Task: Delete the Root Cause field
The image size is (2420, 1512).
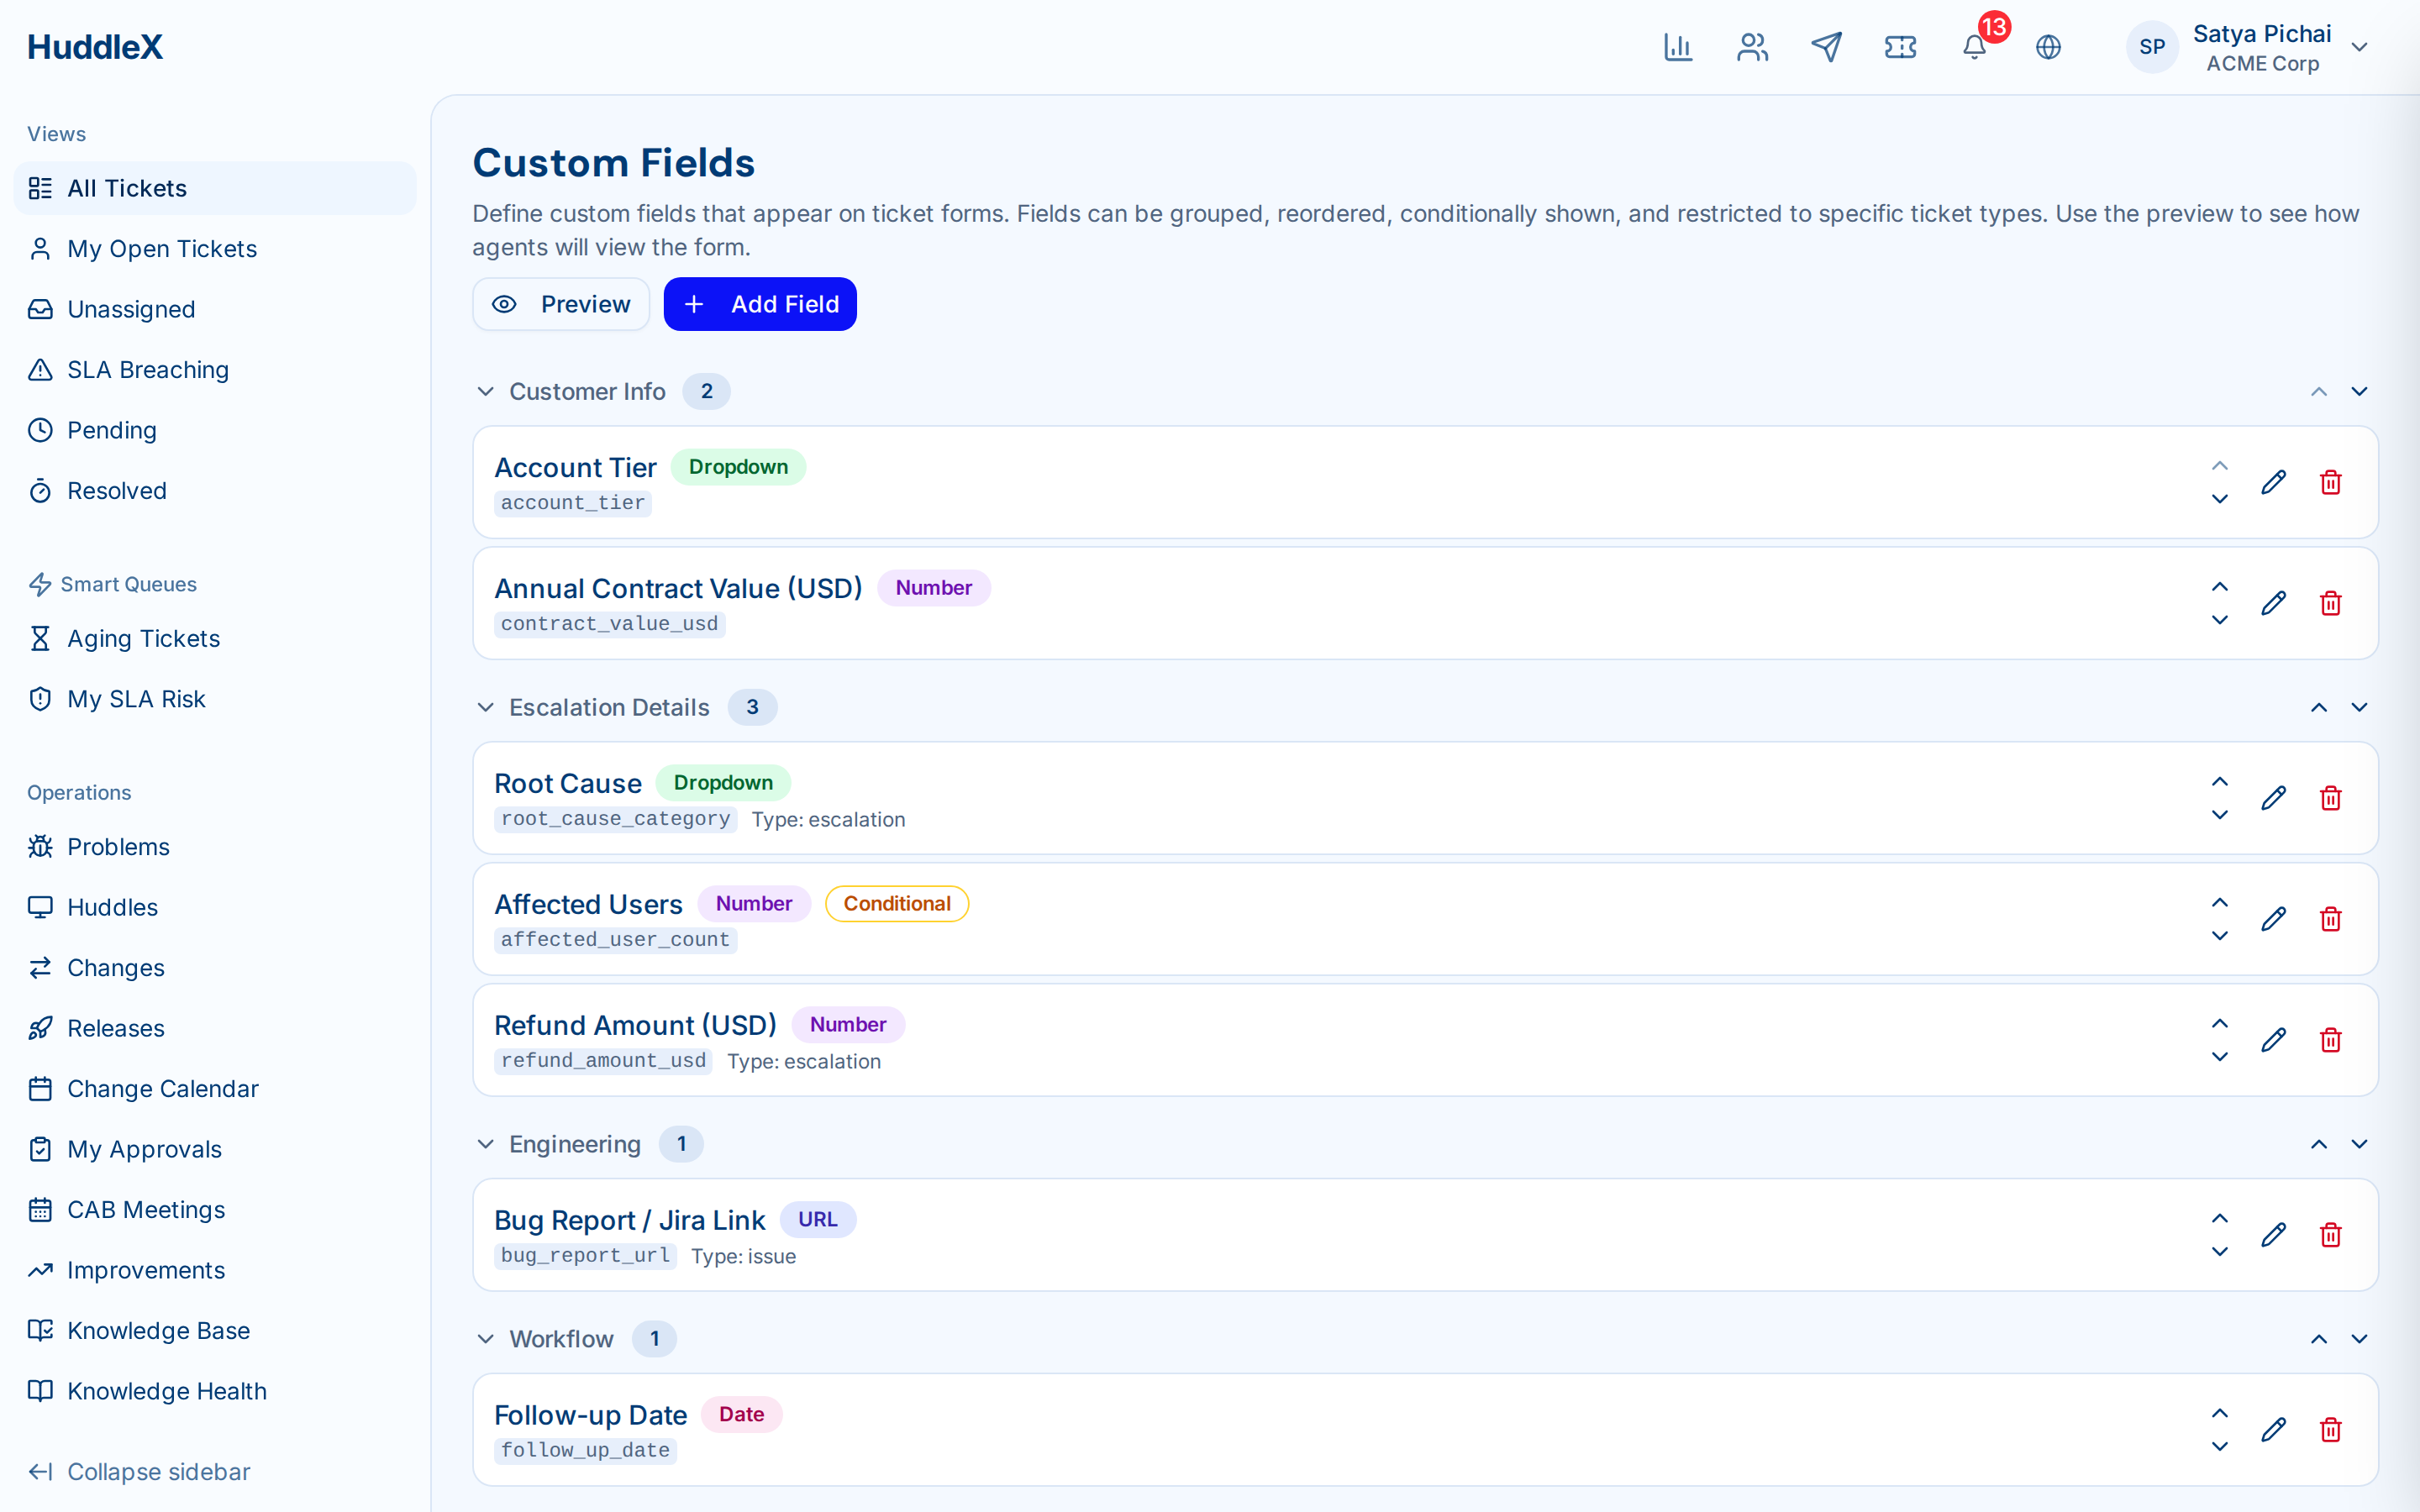Action: (2330, 798)
